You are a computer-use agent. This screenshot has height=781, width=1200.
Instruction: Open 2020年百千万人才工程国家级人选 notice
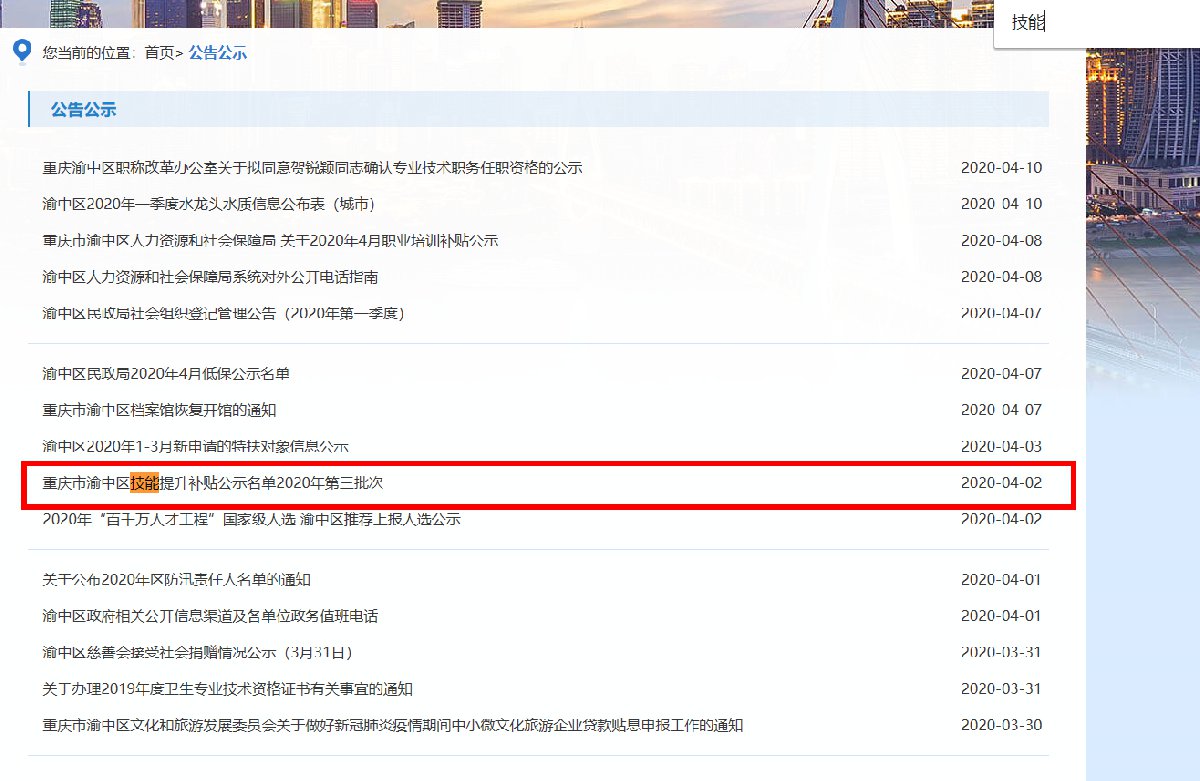[251, 519]
